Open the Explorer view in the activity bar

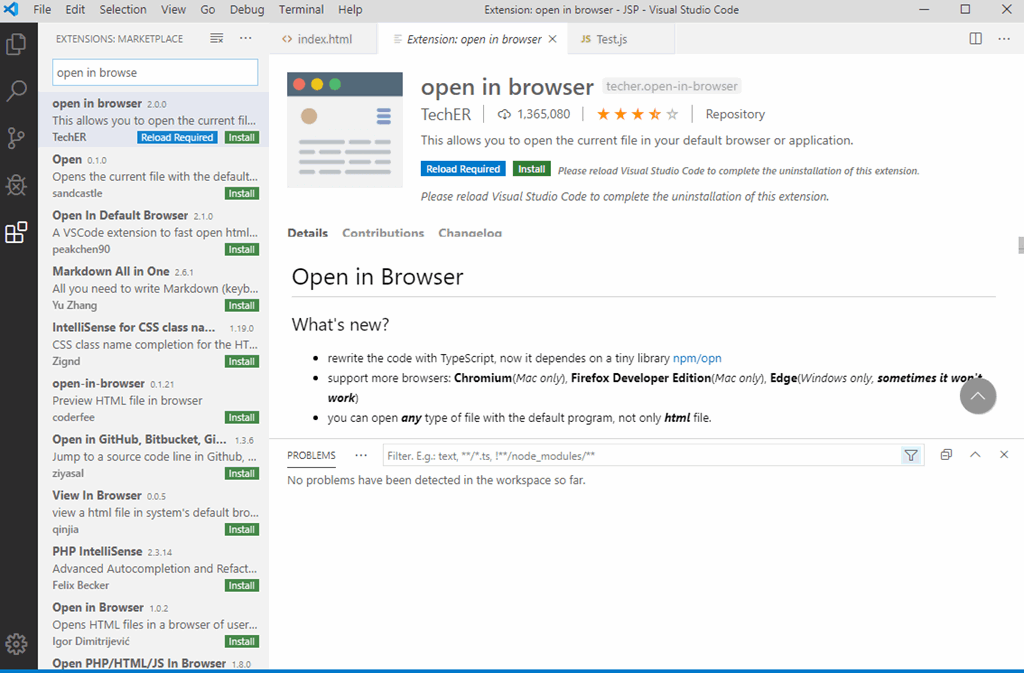[15, 44]
